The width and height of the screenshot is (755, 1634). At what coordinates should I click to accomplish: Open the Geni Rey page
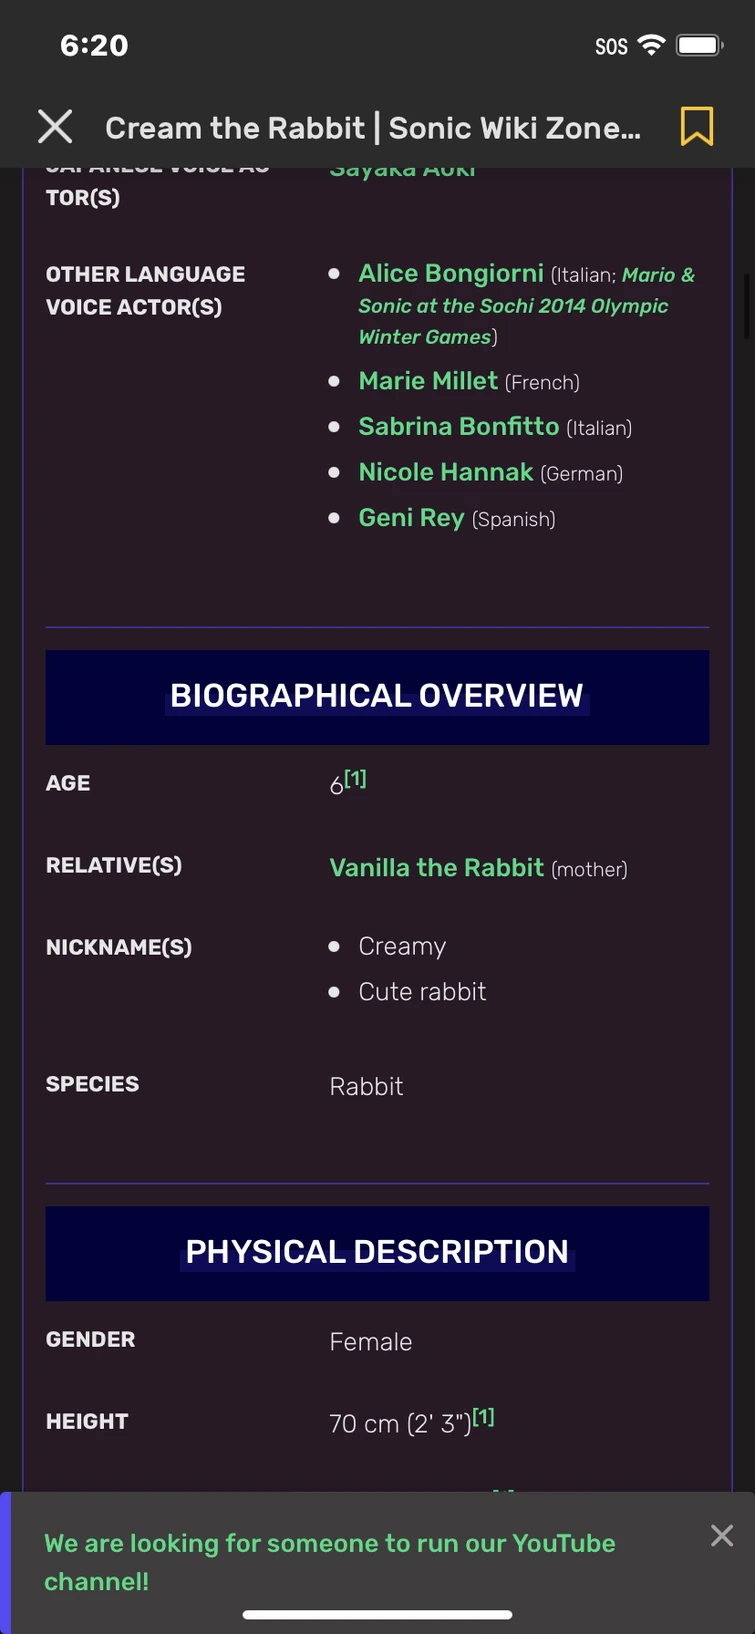411,518
